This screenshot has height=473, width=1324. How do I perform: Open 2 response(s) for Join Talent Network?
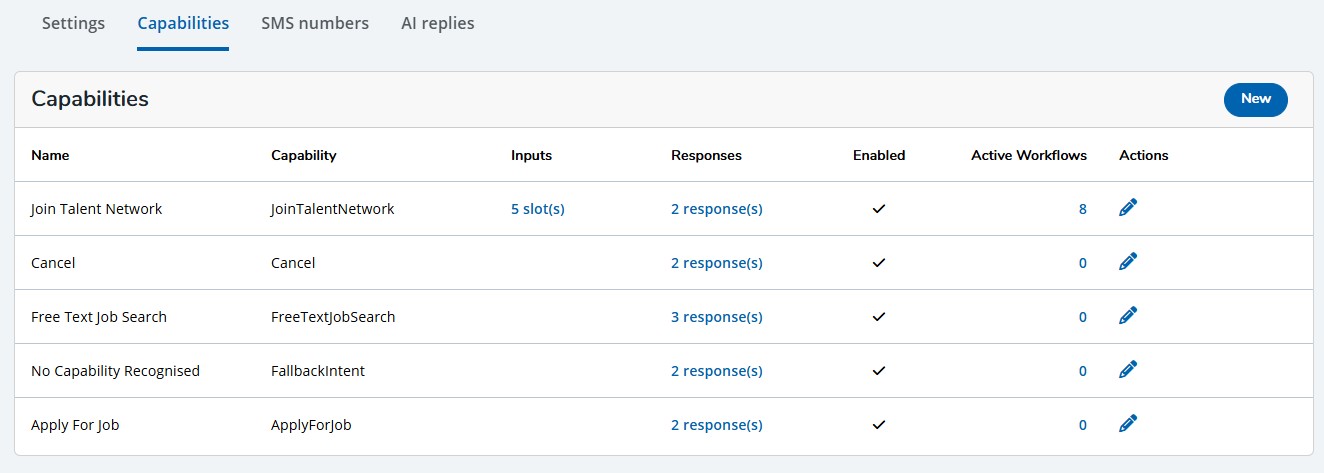pyautogui.click(x=717, y=209)
